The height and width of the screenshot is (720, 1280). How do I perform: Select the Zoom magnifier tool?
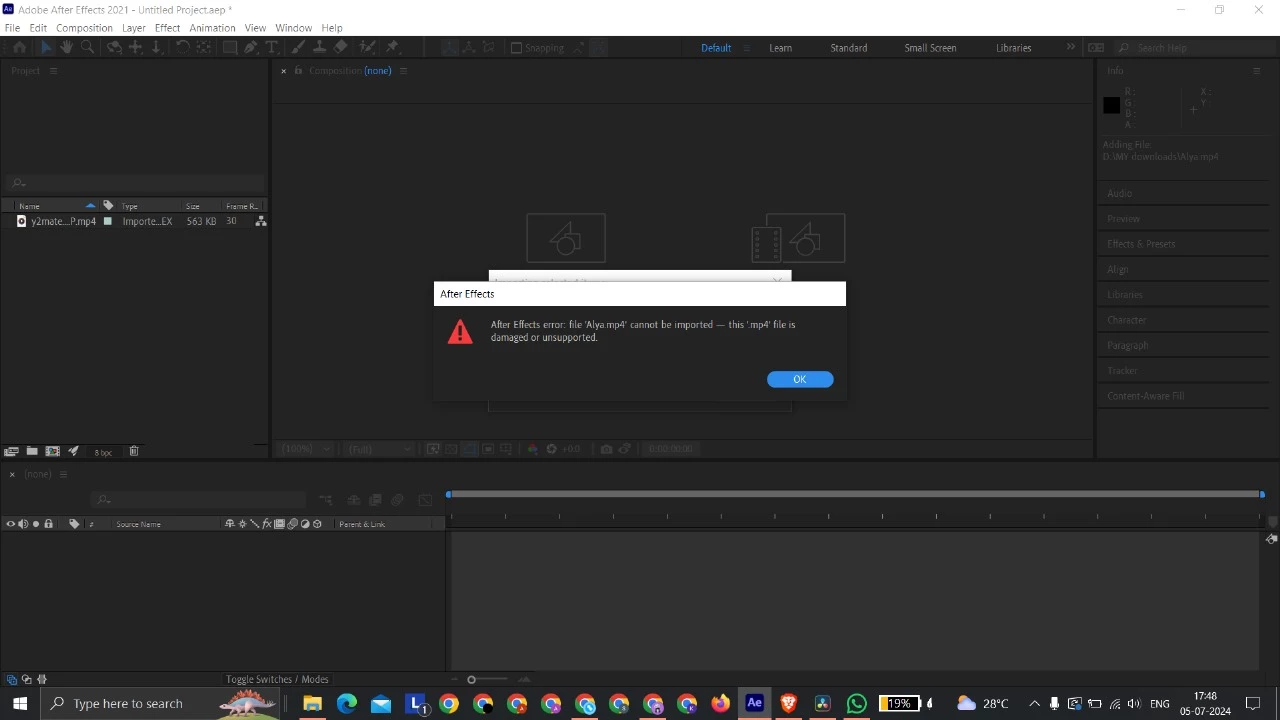click(87, 47)
